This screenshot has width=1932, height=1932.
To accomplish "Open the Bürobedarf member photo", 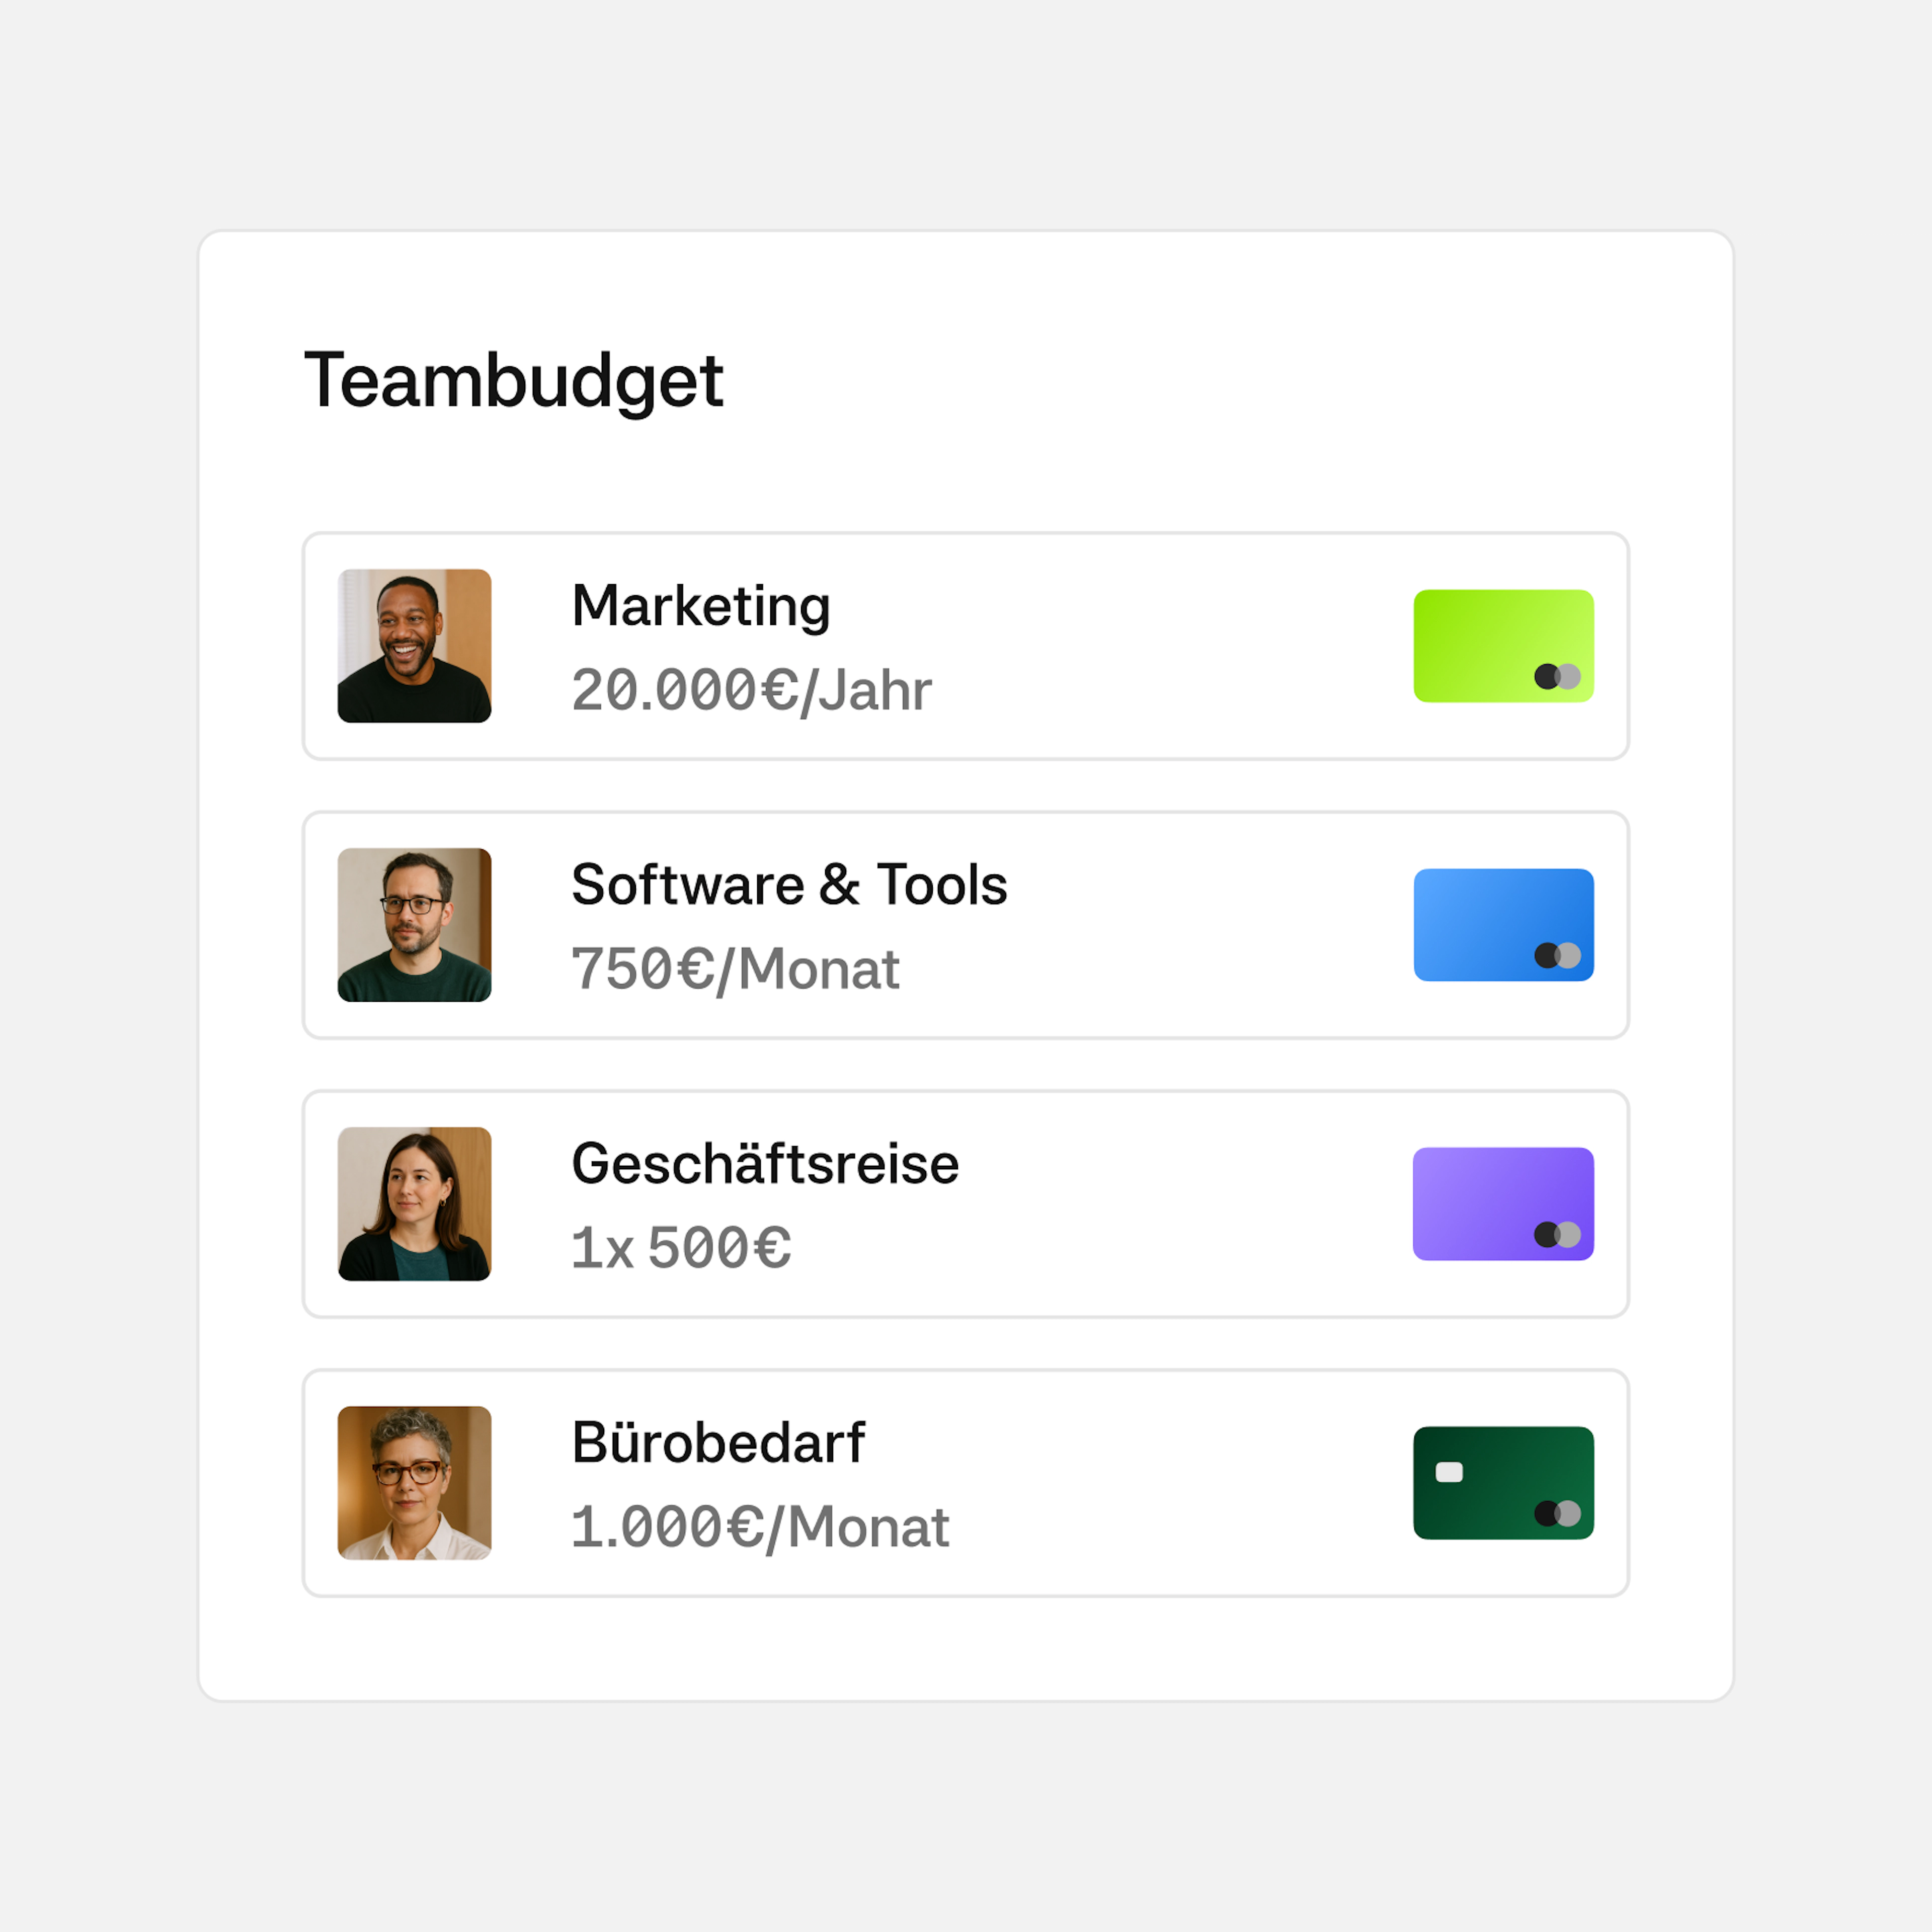I will [414, 1483].
